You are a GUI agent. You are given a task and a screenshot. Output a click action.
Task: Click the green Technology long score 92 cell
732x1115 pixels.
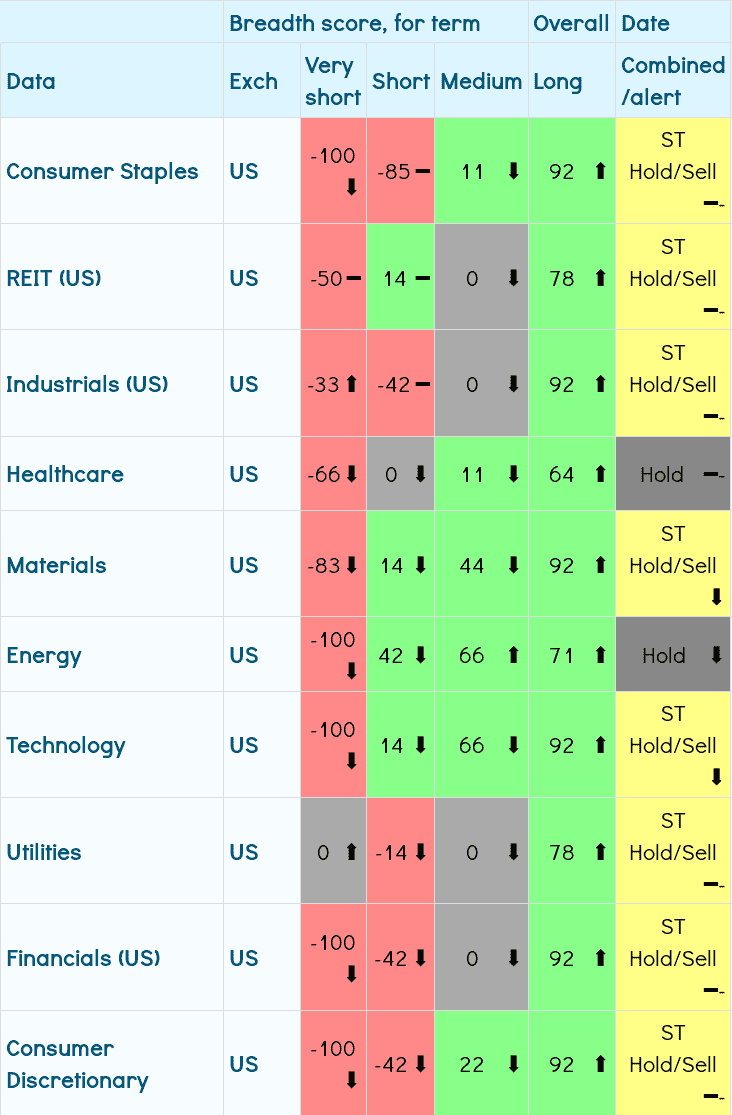tap(571, 745)
